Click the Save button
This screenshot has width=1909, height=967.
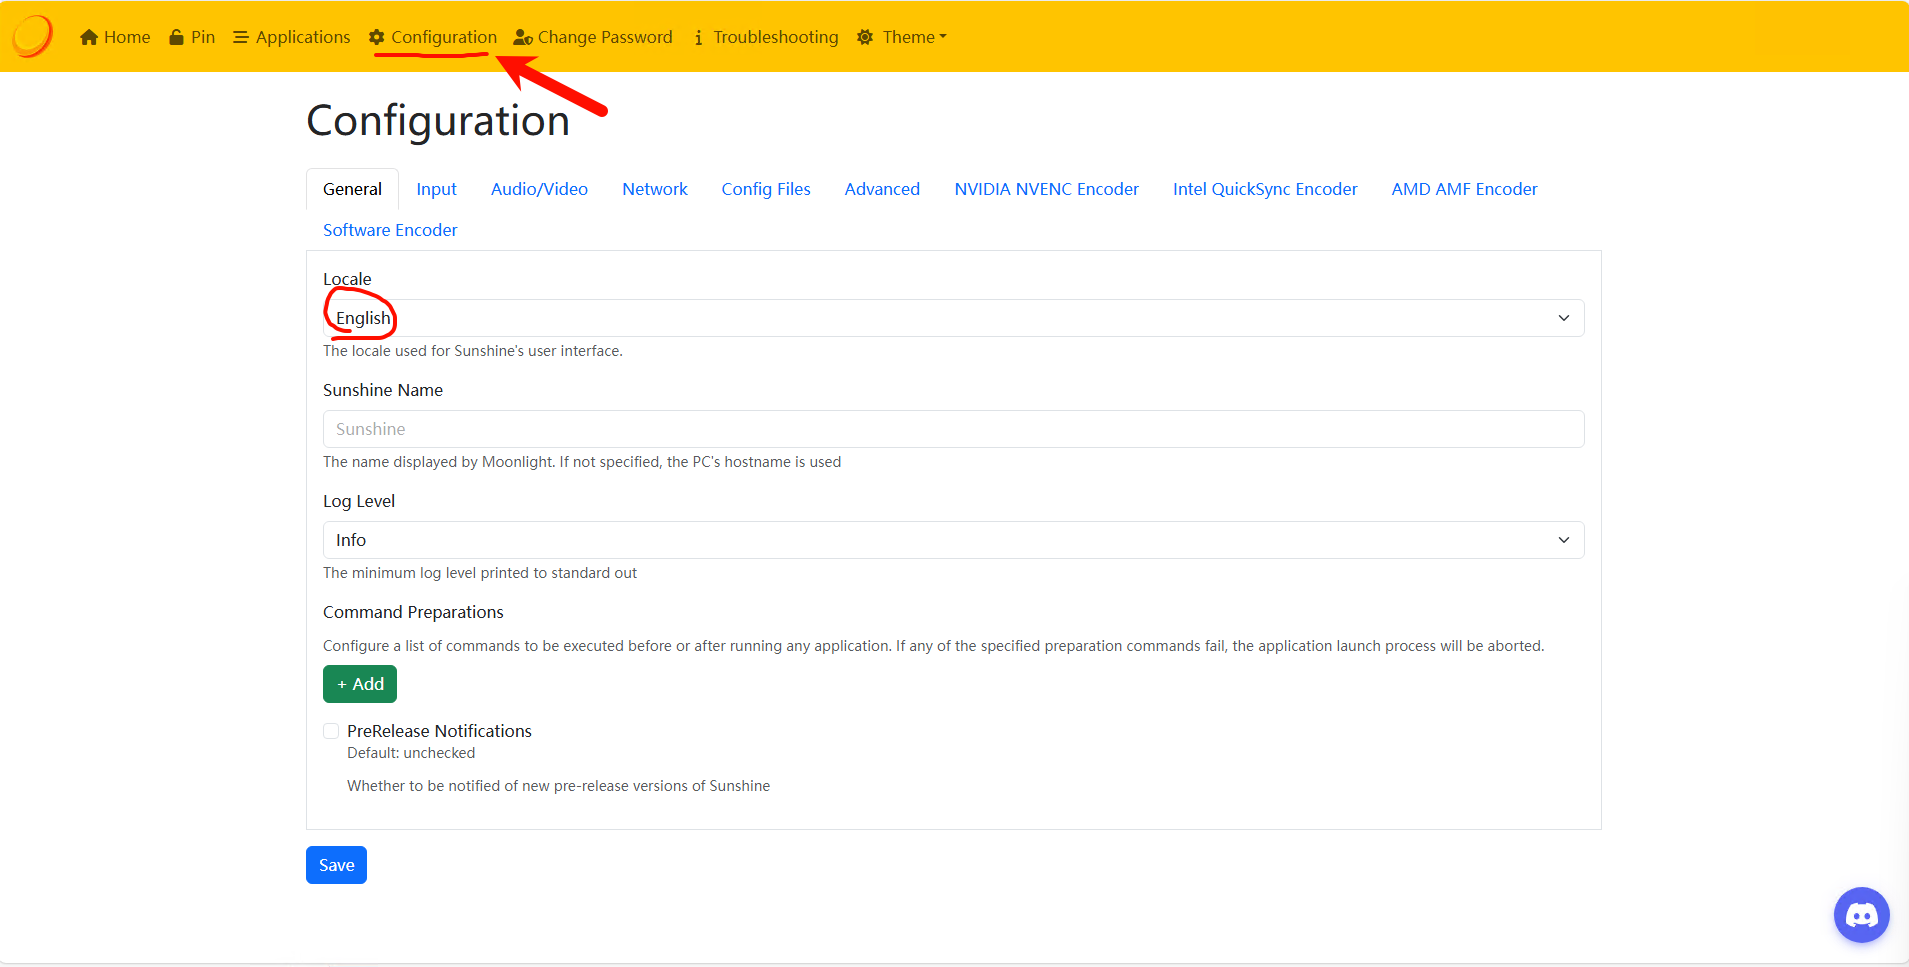(x=336, y=865)
